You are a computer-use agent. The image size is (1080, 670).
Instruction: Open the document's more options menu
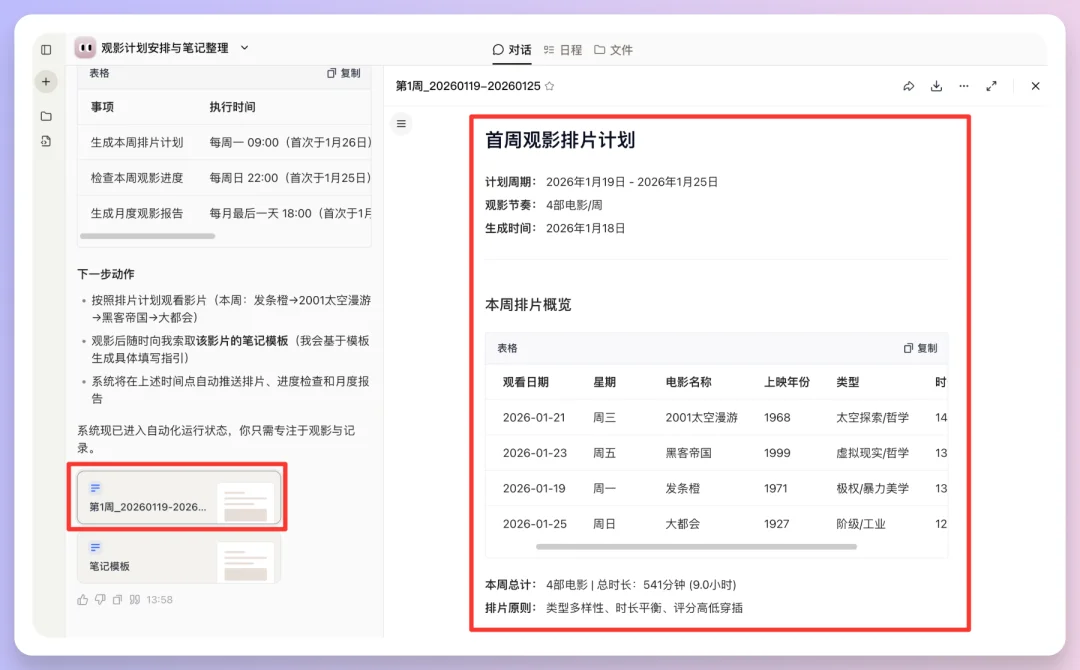pyautogui.click(x=963, y=86)
